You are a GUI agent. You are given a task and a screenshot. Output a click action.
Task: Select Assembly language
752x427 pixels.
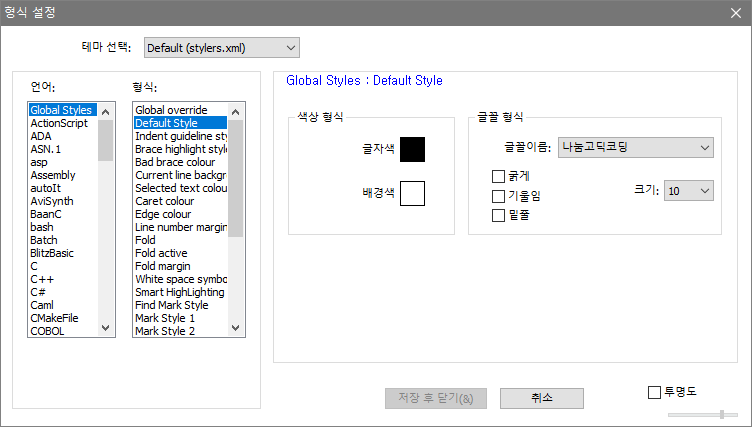pos(63,175)
